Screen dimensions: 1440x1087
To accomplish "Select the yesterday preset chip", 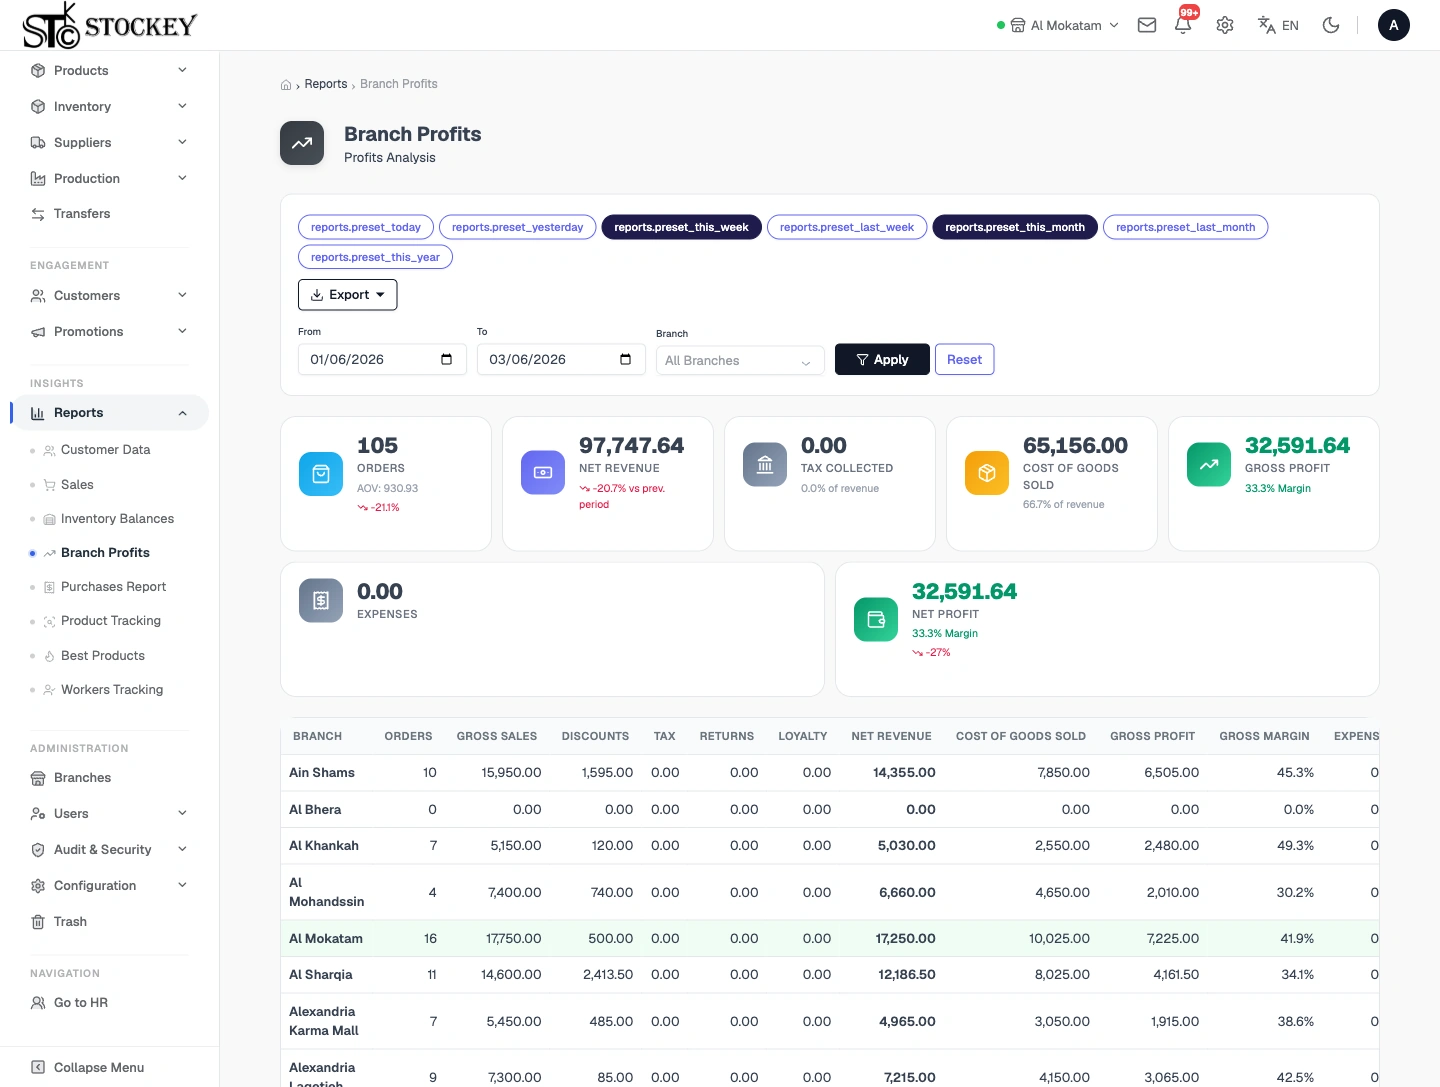I will click(x=518, y=227).
